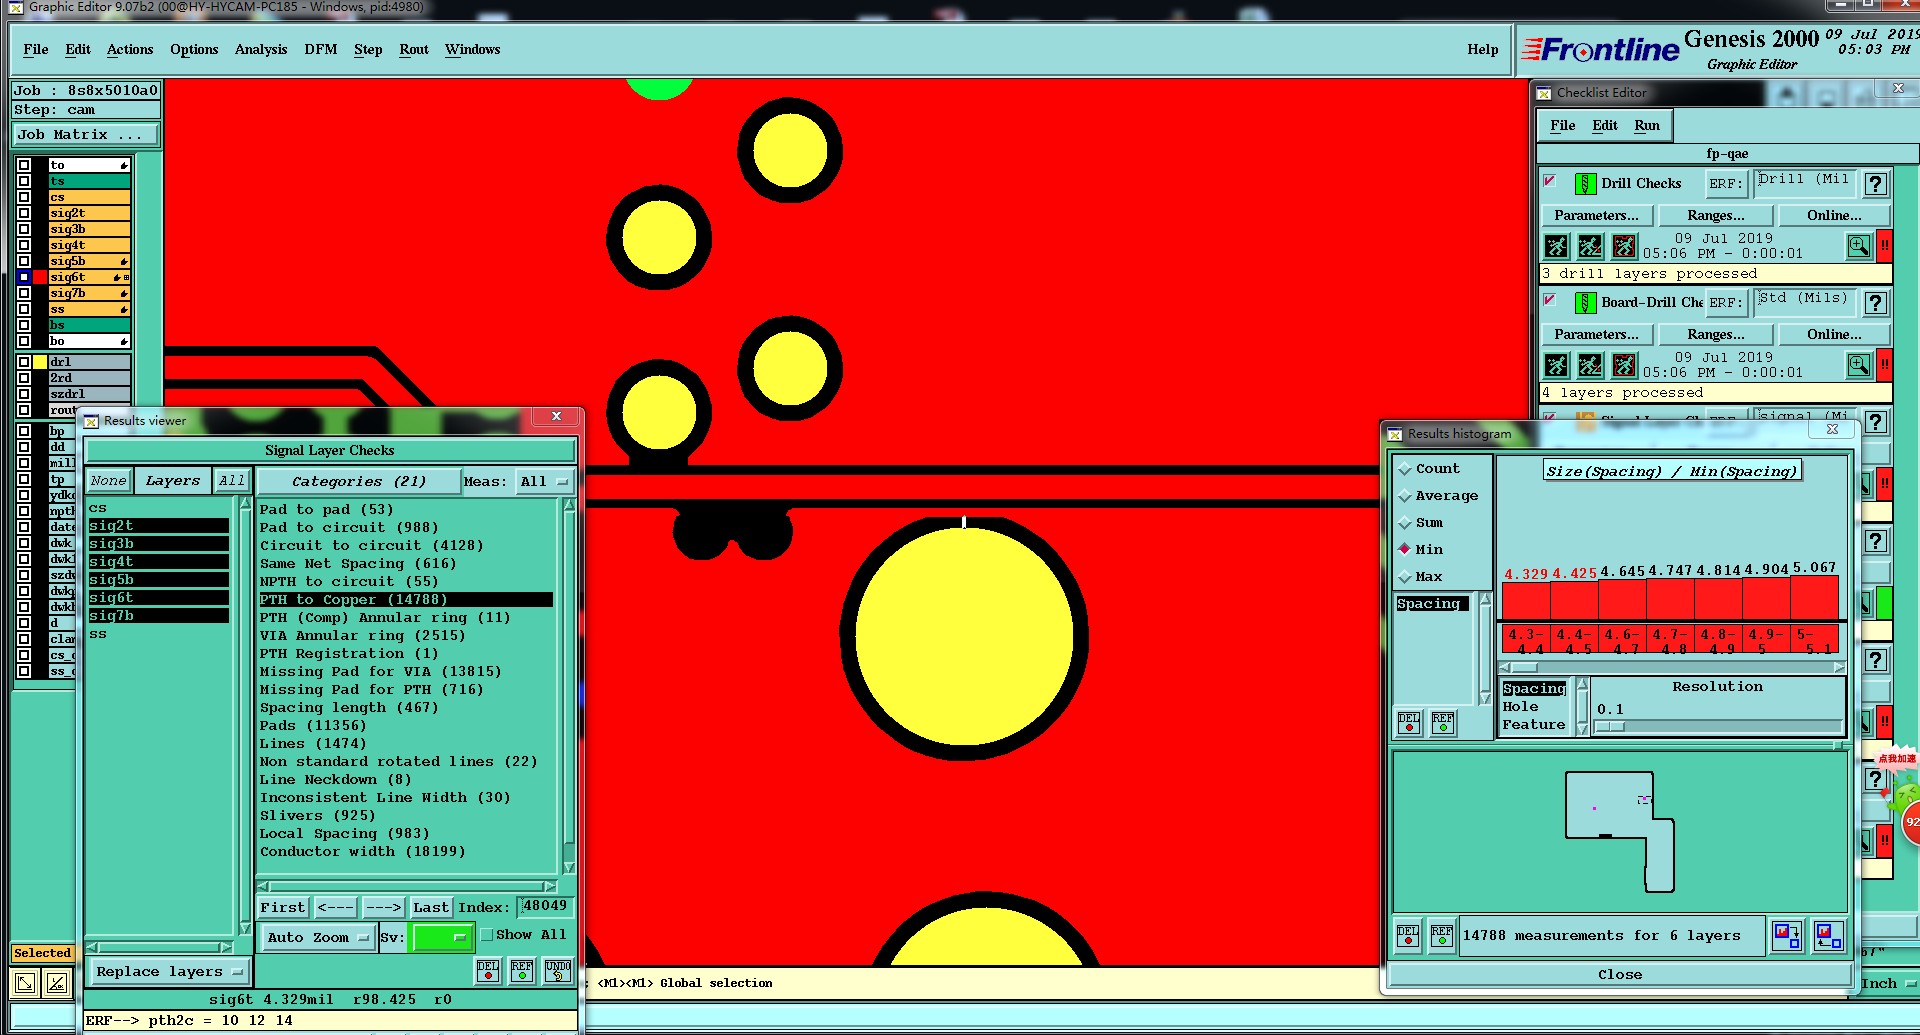Click the second runner icon in Drill Checks row
Screen dimensions: 1920x1035
click(x=1590, y=246)
